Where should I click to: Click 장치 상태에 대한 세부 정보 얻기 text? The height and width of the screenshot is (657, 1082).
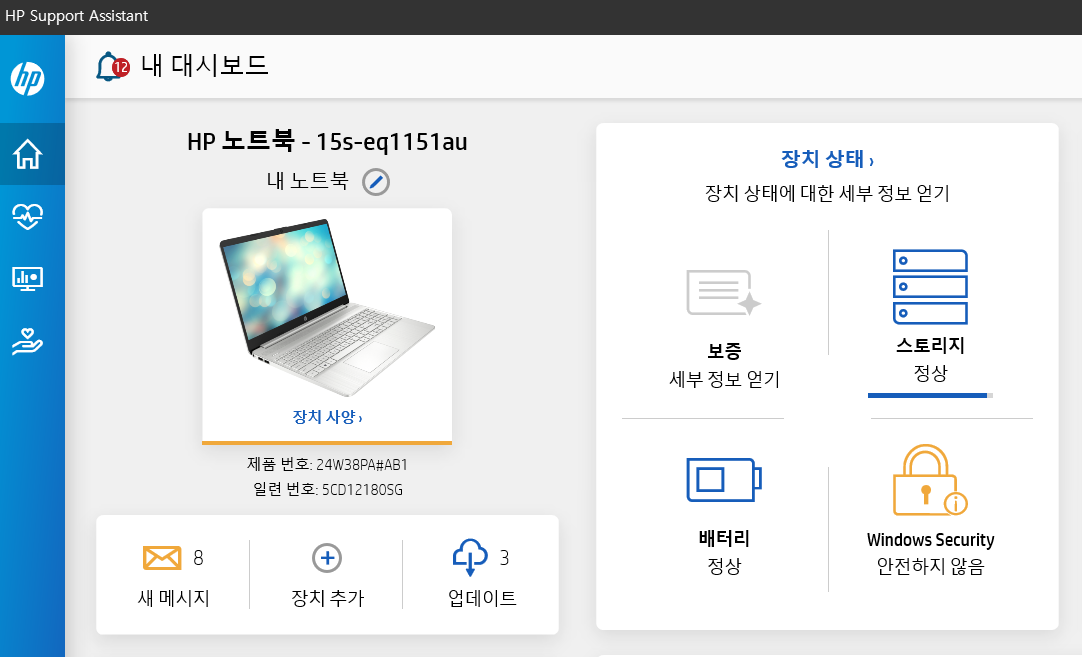tap(827, 193)
